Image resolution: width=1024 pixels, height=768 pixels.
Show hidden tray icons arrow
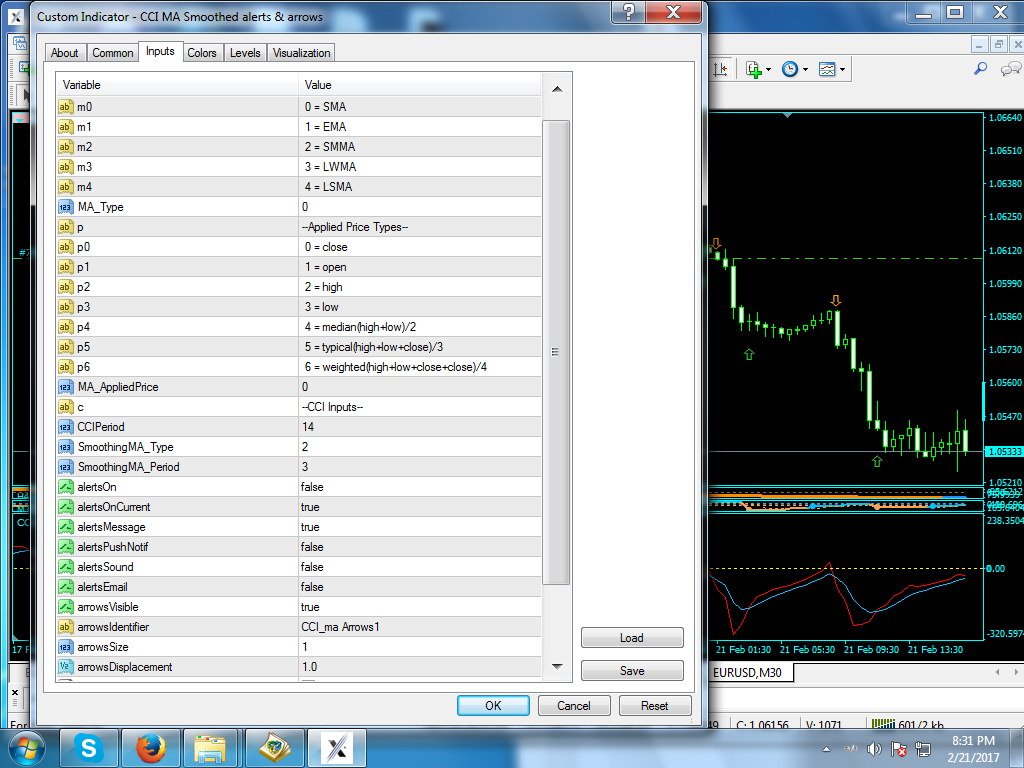click(826, 749)
